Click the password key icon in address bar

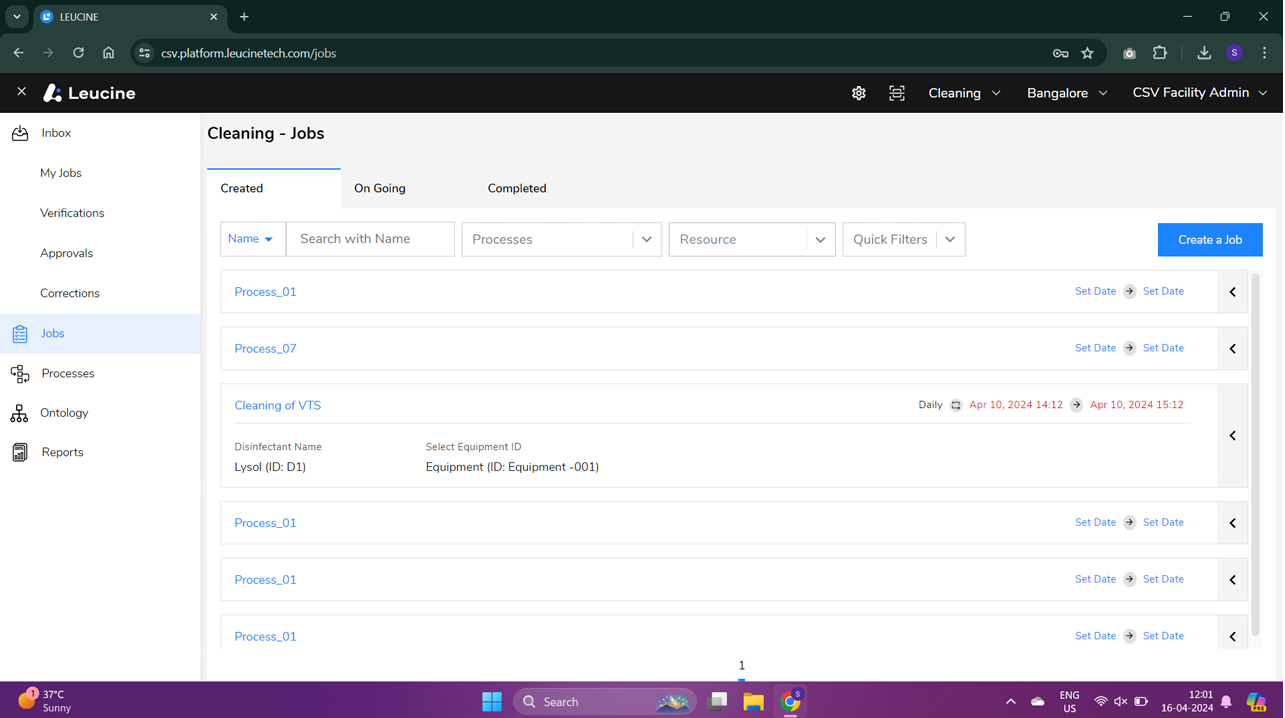click(1060, 53)
